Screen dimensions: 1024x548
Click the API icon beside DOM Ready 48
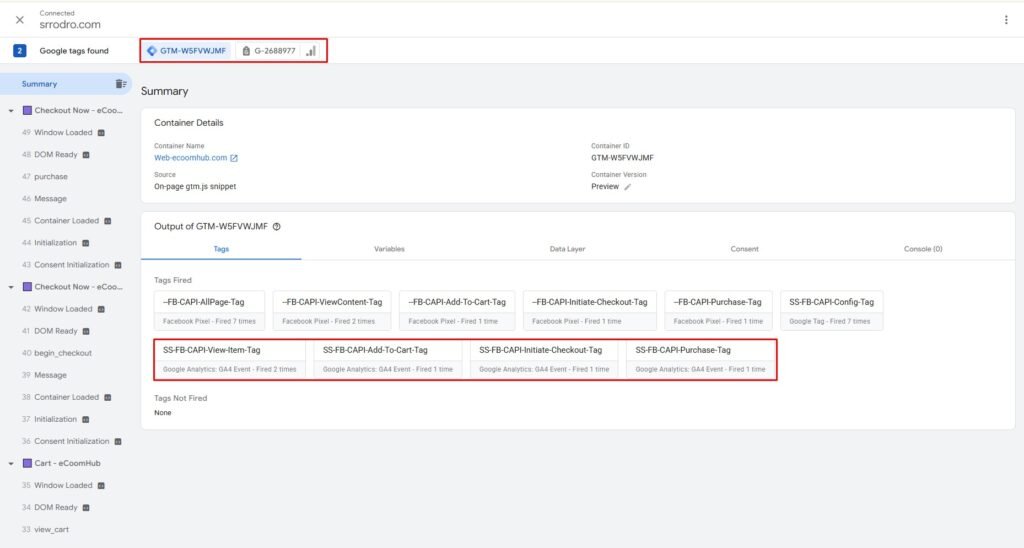[x=86, y=155]
